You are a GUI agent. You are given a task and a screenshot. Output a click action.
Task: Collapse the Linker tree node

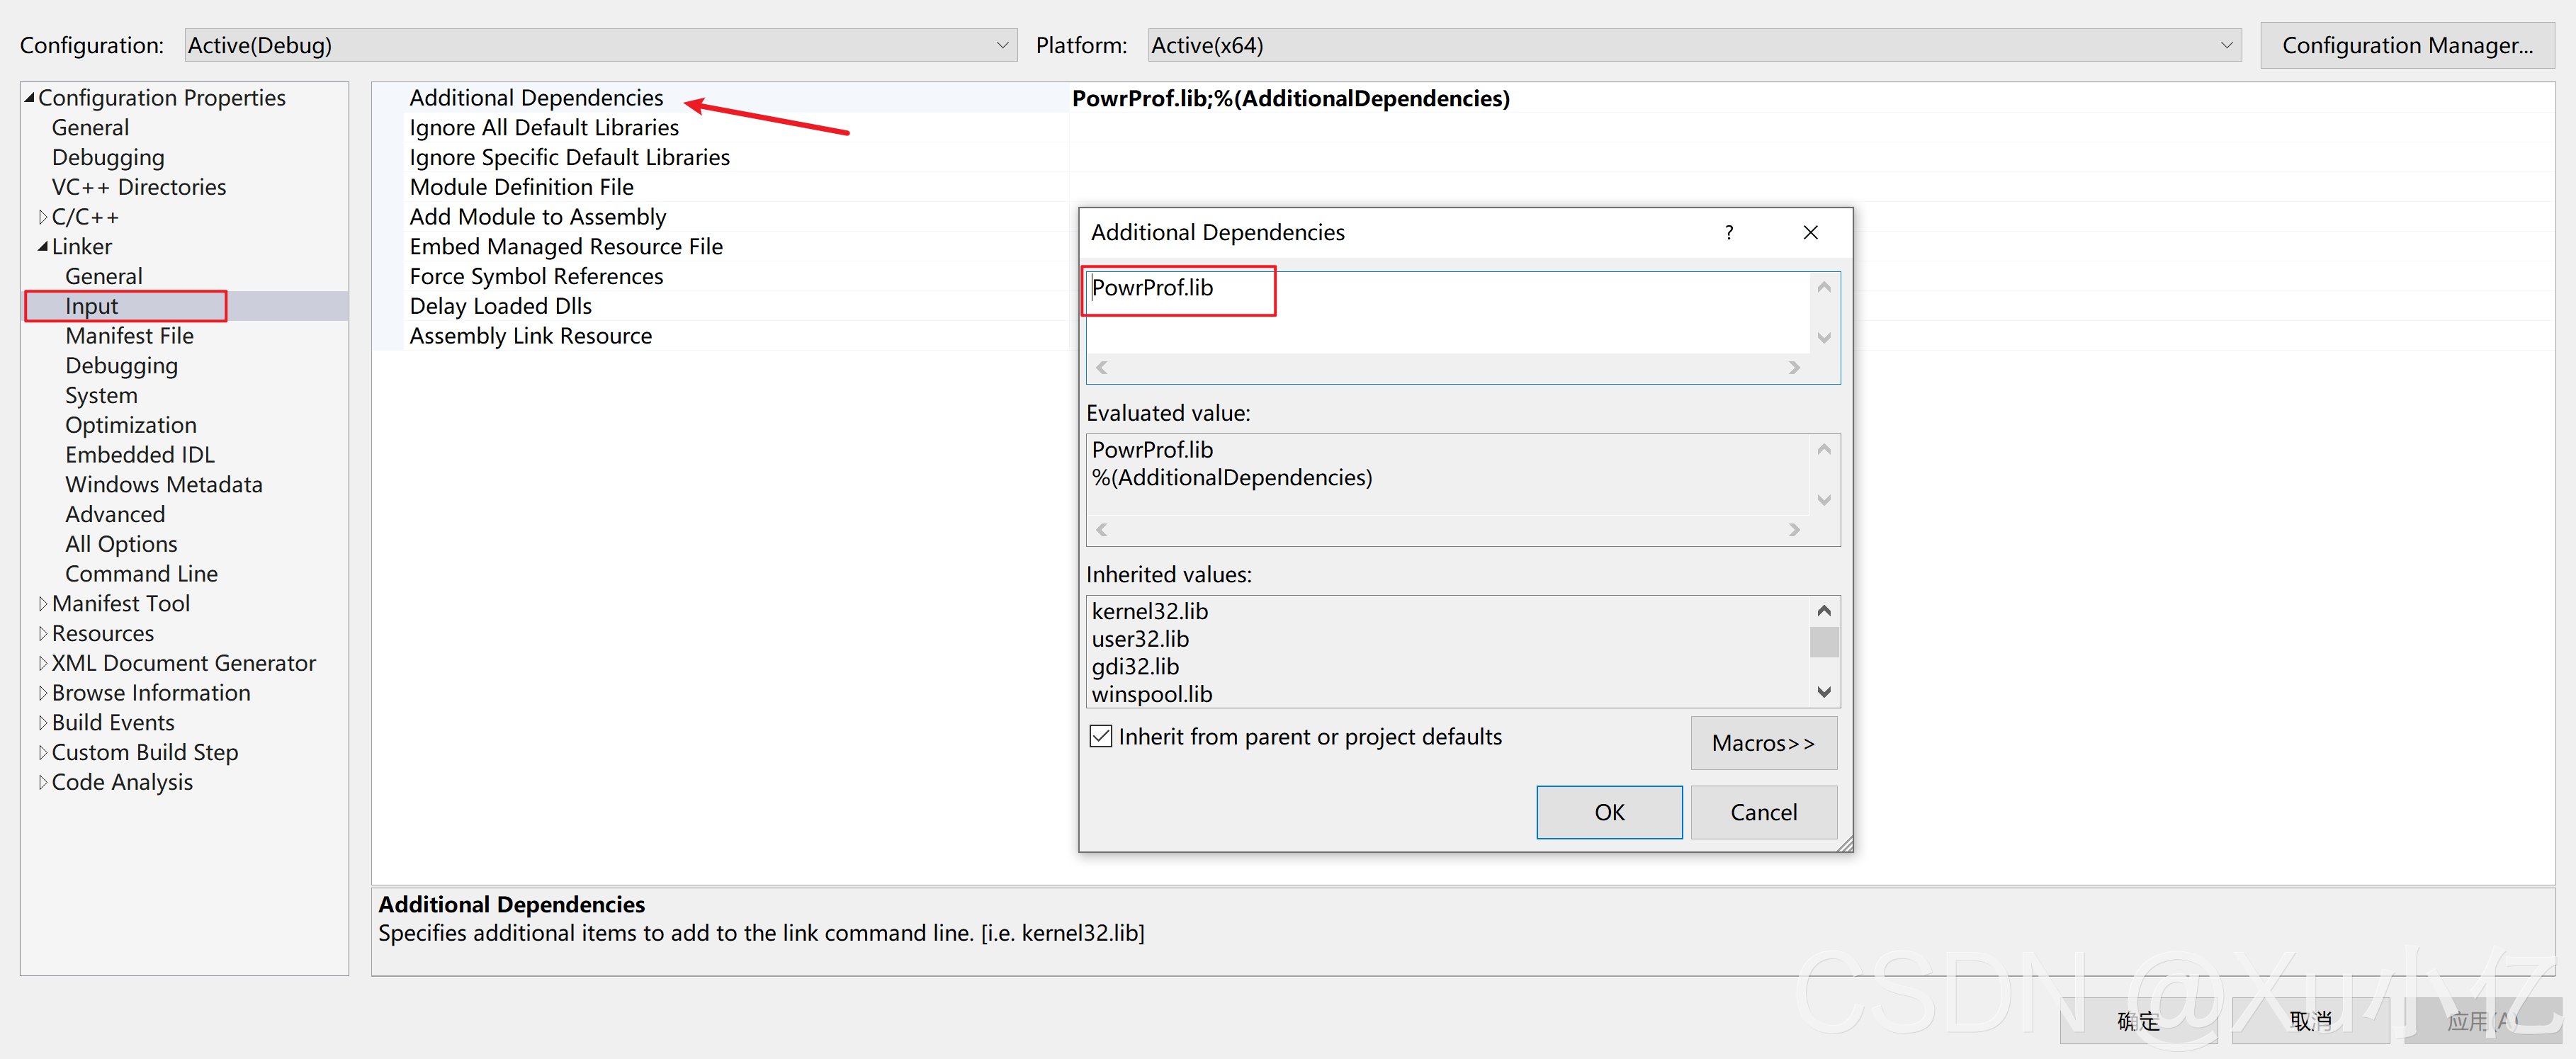pos(42,246)
